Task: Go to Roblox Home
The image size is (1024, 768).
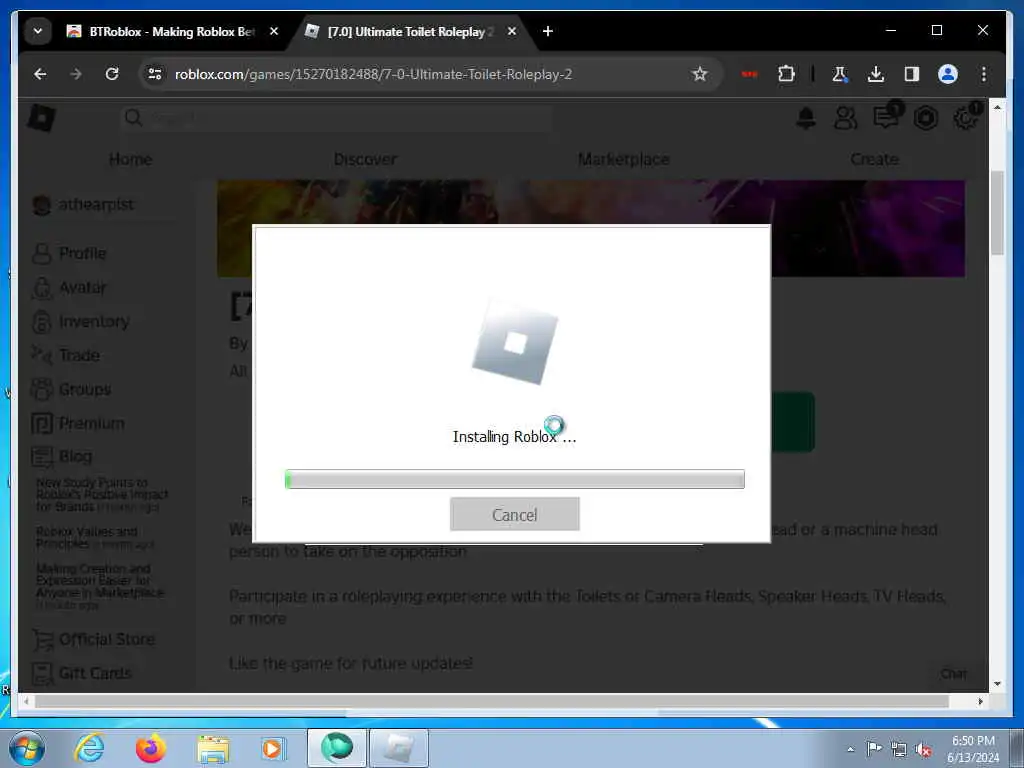Action: [131, 159]
